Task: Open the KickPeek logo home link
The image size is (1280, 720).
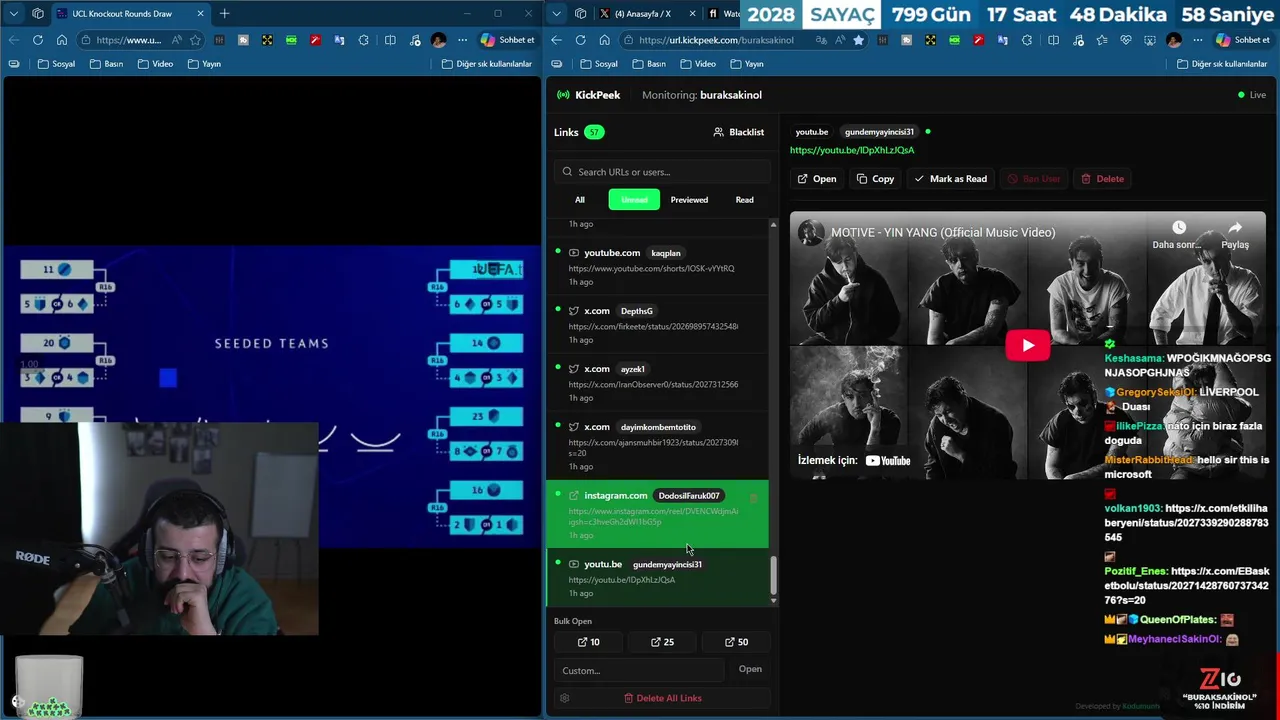Action: click(588, 95)
